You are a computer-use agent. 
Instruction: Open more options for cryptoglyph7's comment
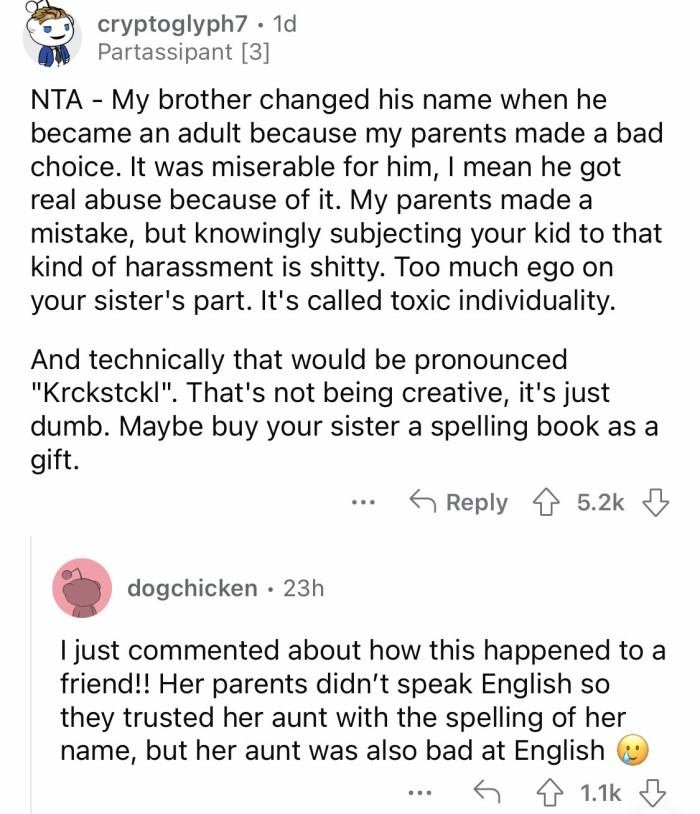click(x=367, y=502)
